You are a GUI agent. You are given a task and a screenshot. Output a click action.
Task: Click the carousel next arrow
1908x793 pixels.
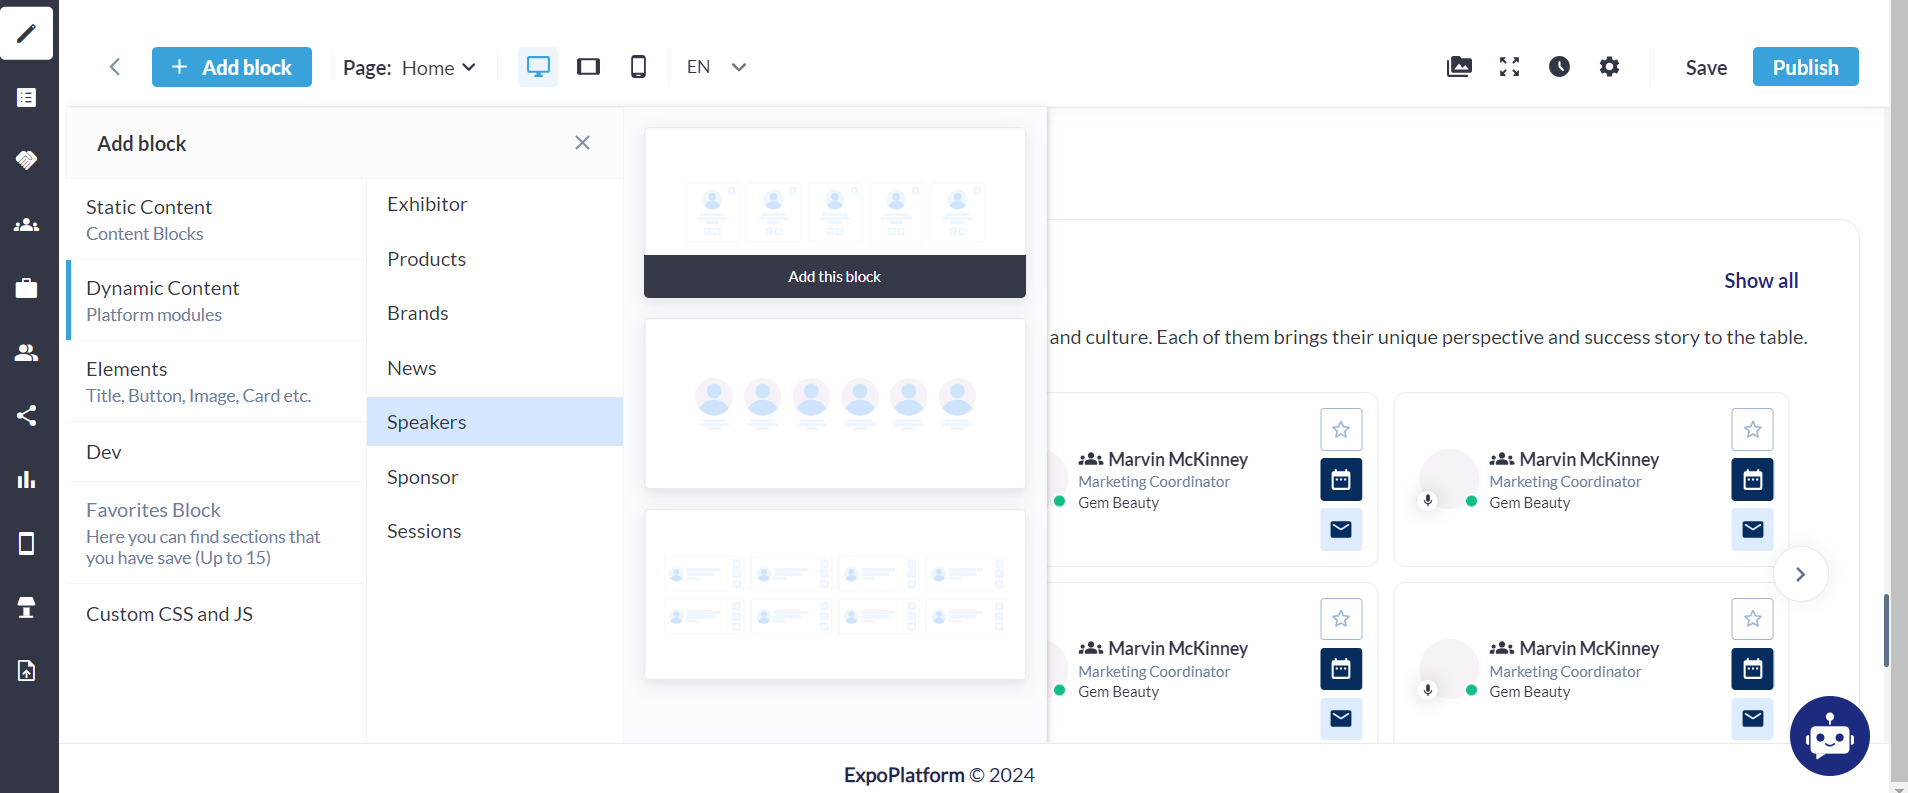1800,574
